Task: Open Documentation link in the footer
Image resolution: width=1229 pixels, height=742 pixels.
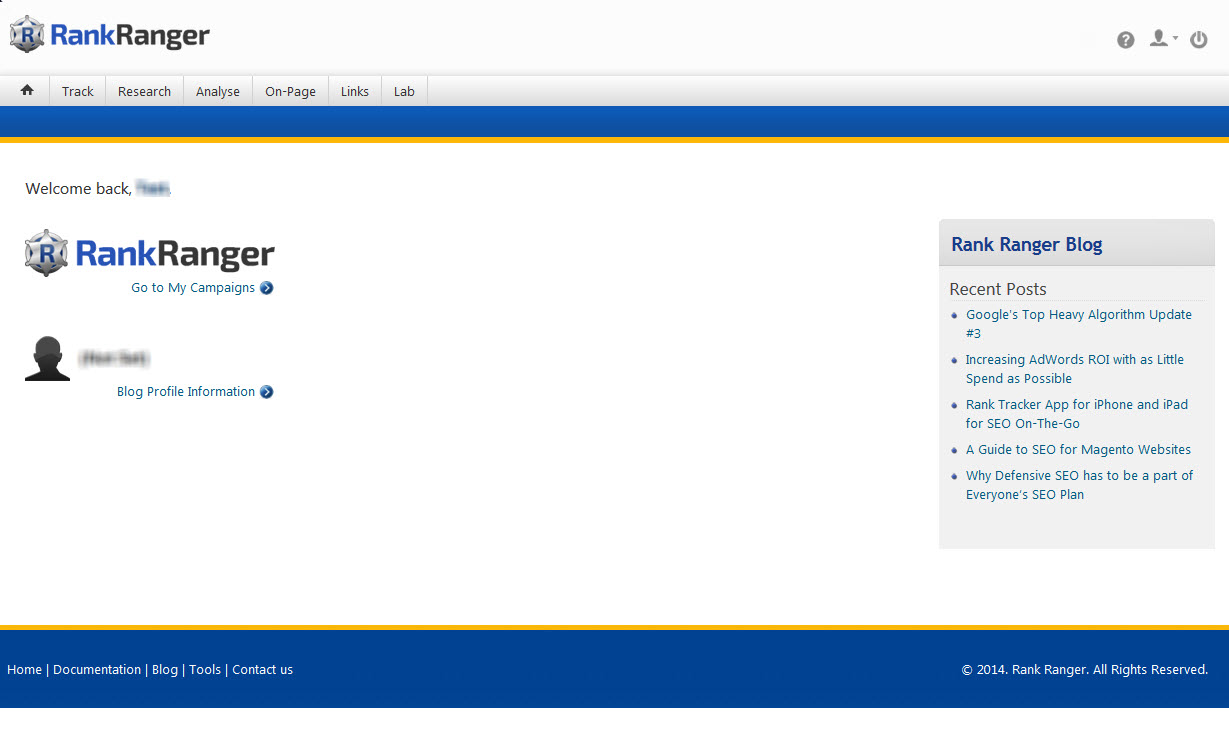Action: click(x=97, y=670)
